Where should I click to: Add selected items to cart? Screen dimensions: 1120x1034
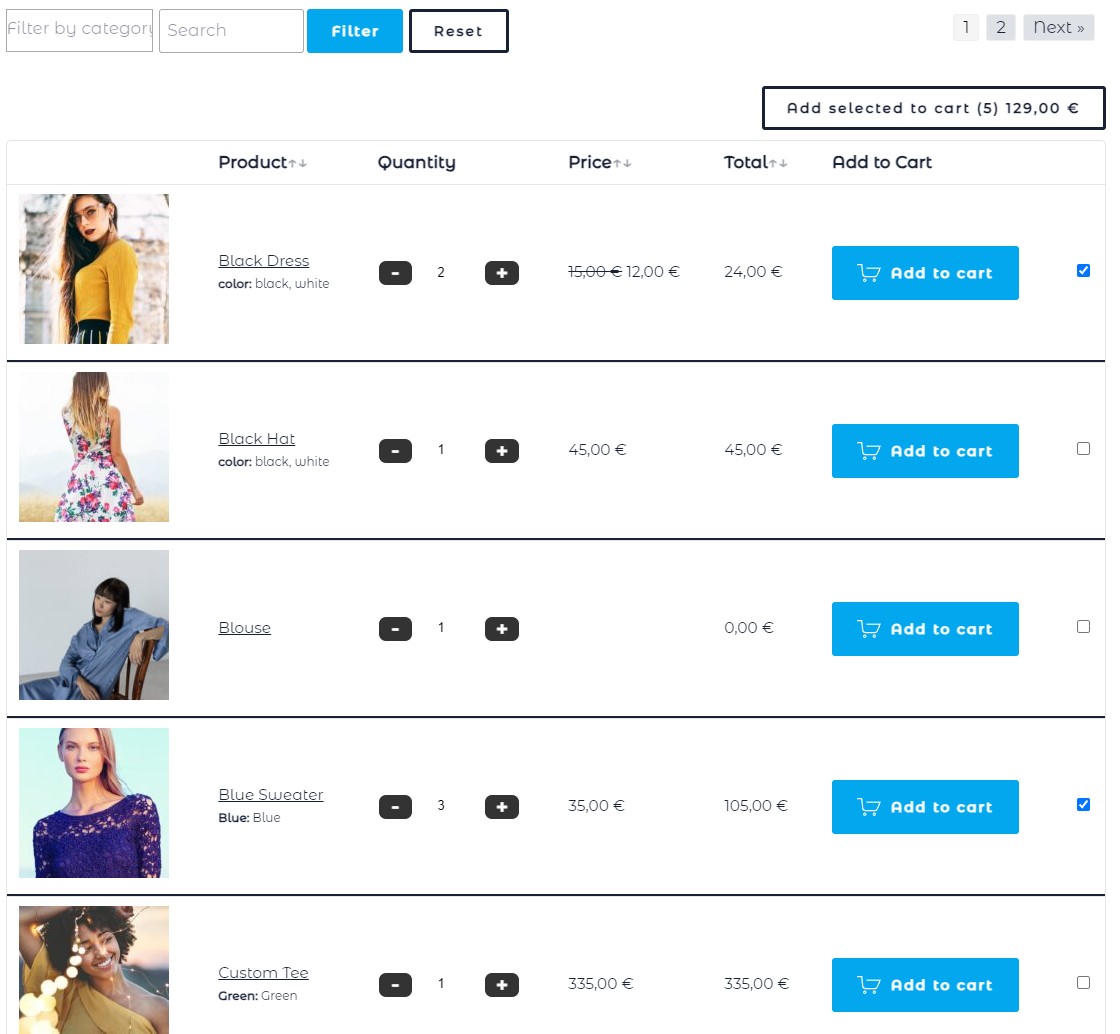point(933,107)
